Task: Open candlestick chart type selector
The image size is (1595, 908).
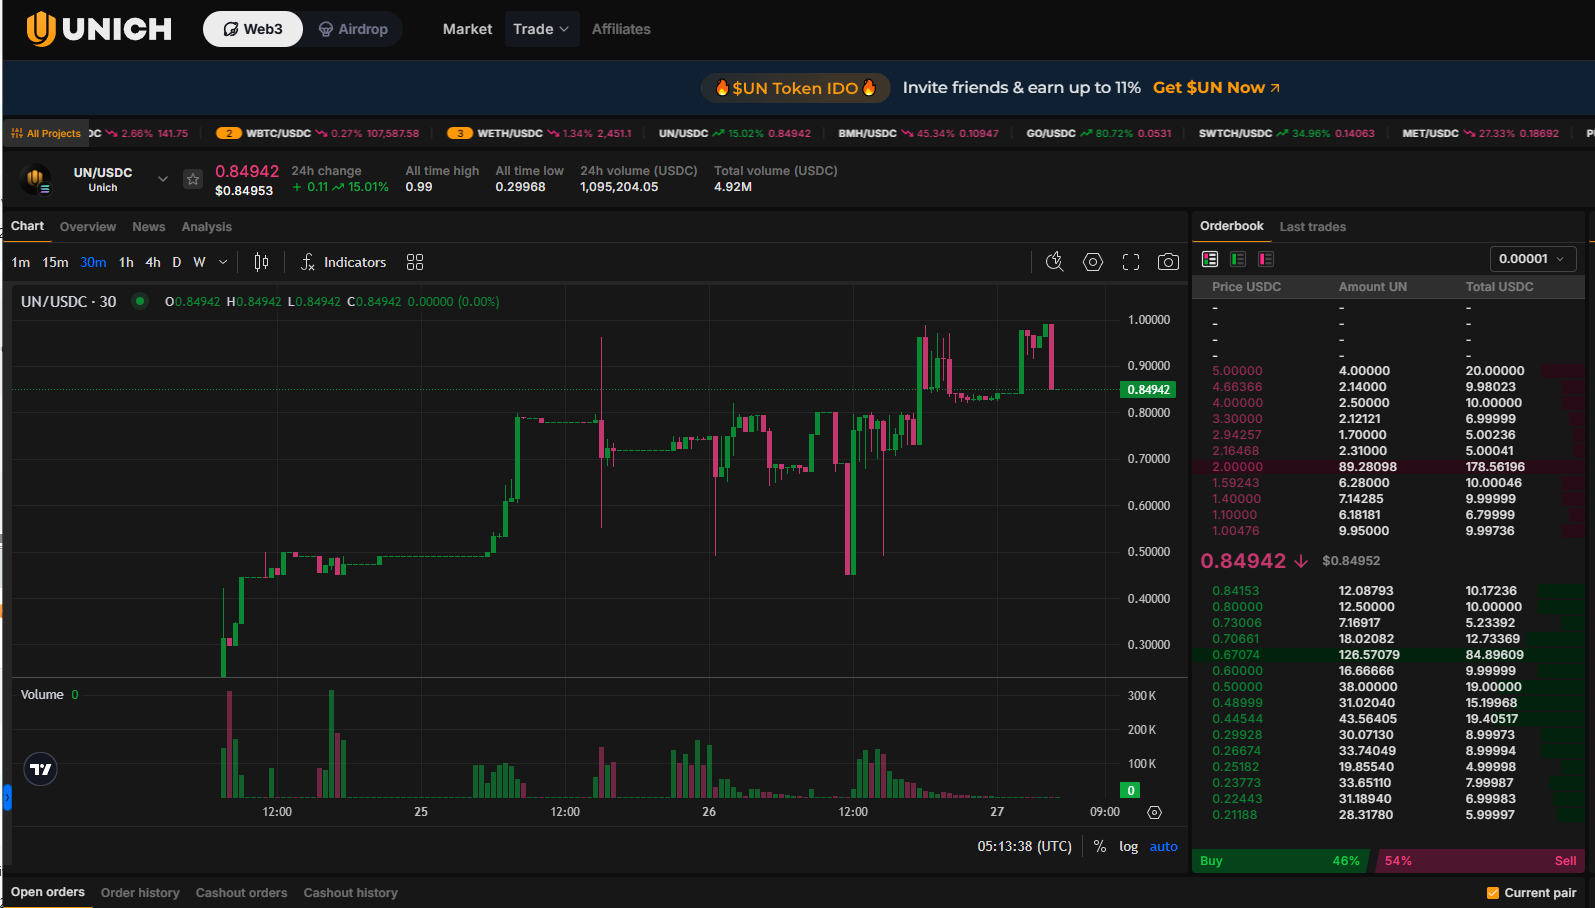Action: point(261,262)
